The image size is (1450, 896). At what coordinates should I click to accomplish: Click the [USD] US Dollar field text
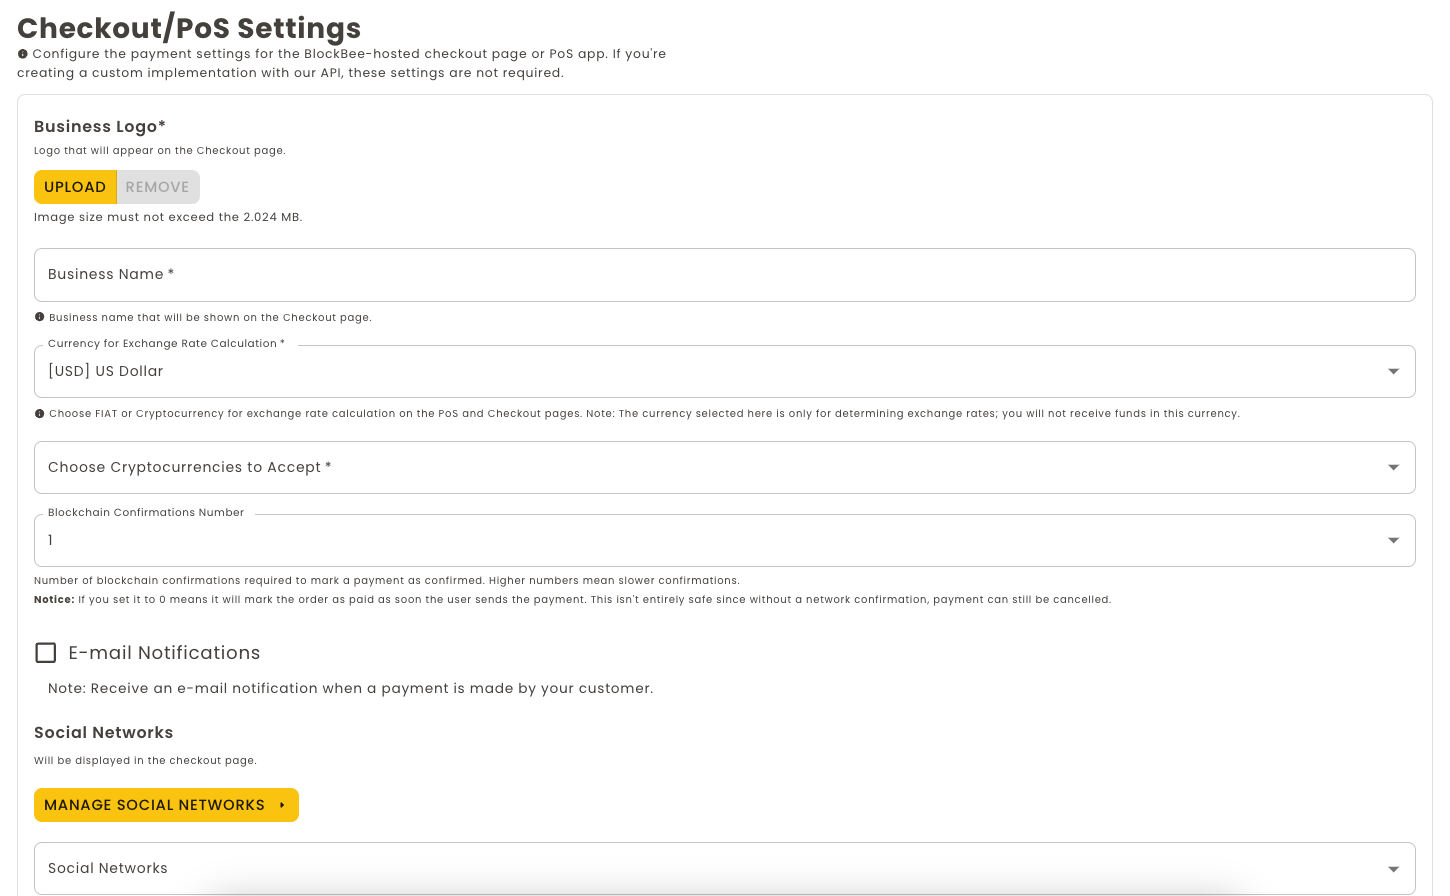(105, 371)
